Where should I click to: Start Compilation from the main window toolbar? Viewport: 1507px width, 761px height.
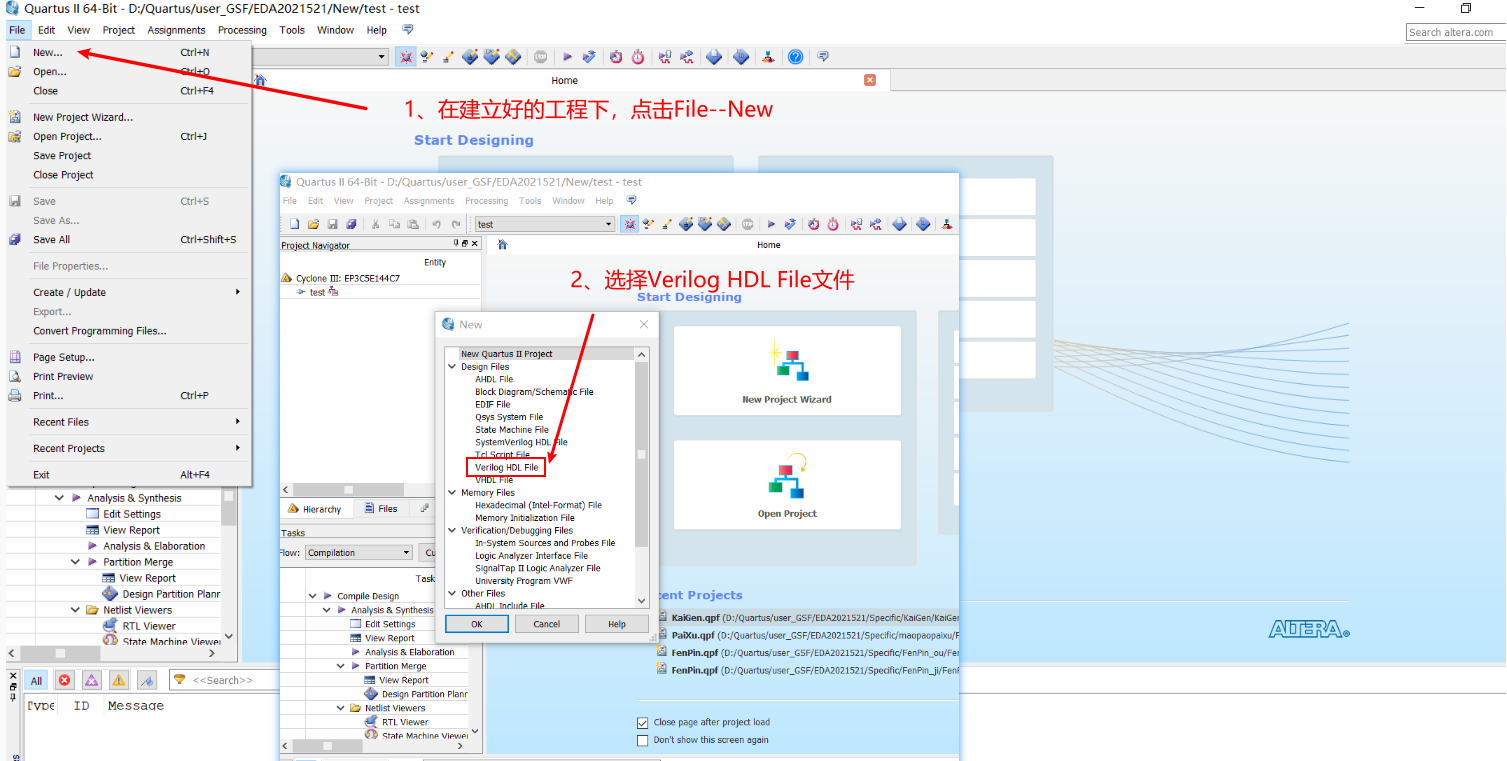click(567, 57)
